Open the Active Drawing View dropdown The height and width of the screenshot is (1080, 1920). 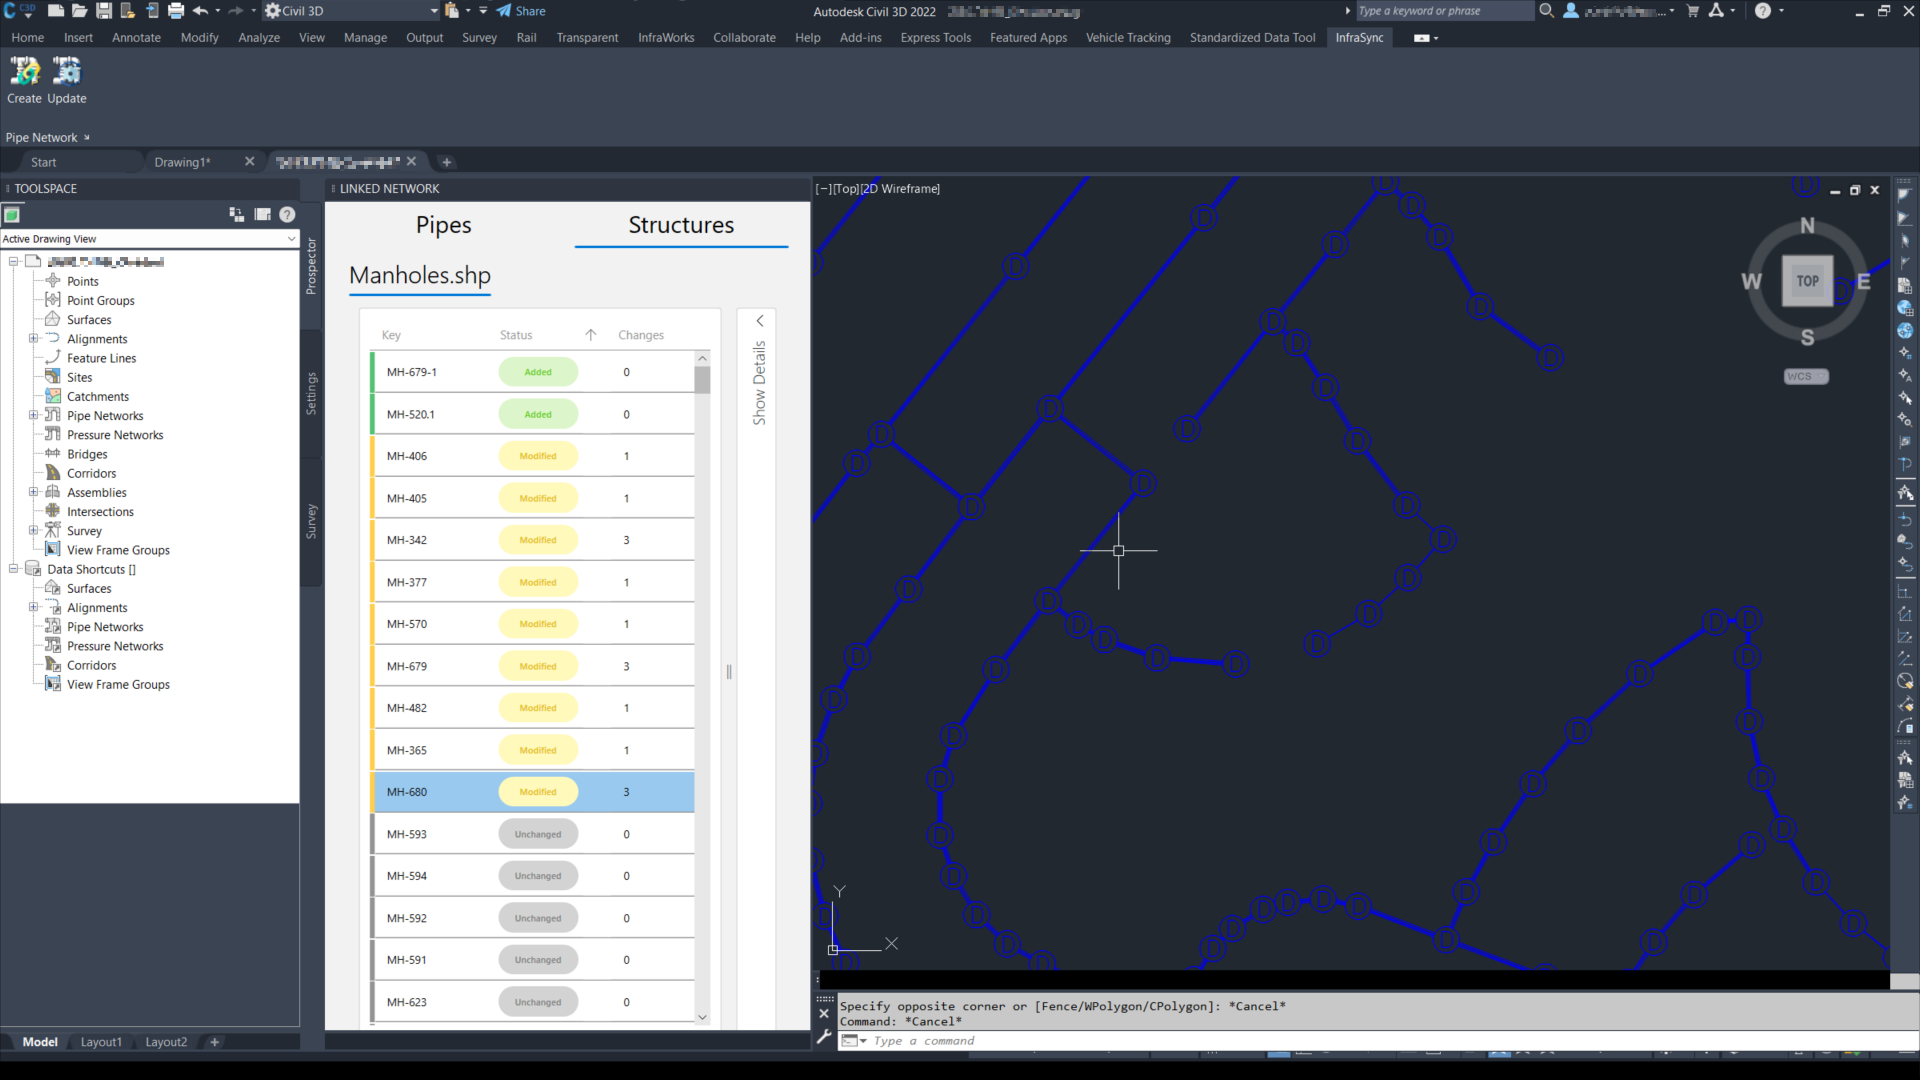pyautogui.click(x=291, y=239)
